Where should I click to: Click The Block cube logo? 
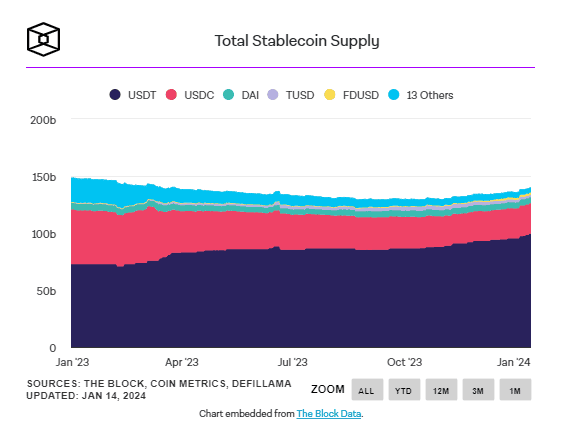pyautogui.click(x=43, y=39)
